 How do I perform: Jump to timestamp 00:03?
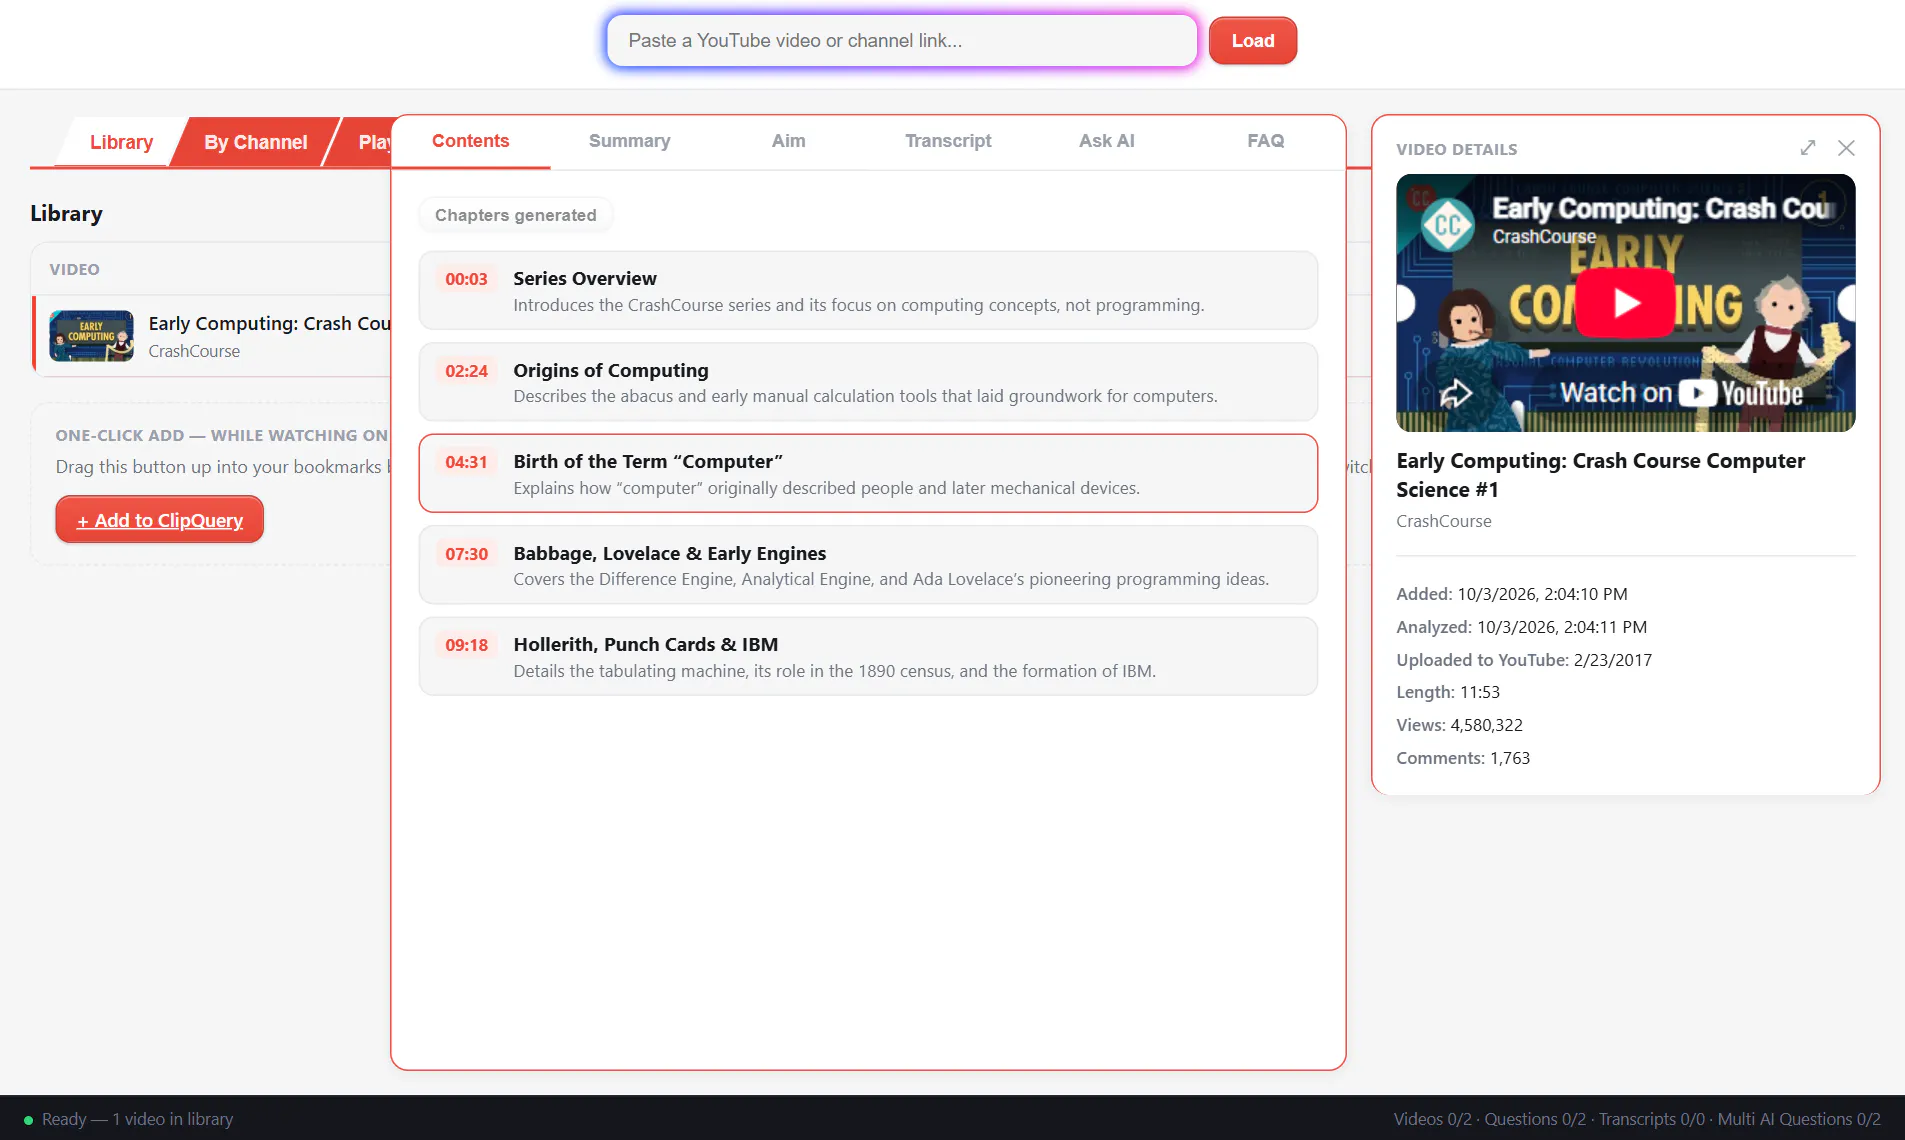pos(466,279)
